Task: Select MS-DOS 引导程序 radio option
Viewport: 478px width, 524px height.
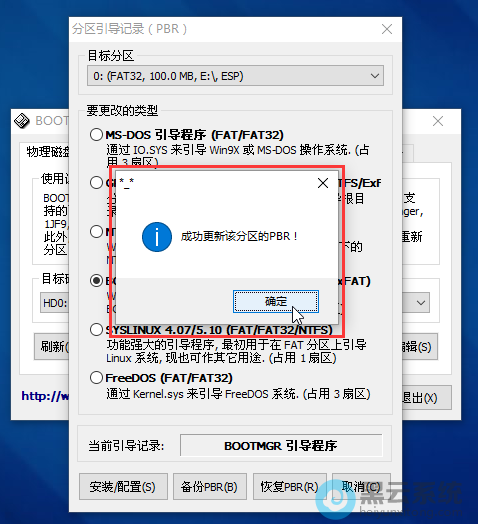Action: click(96, 135)
